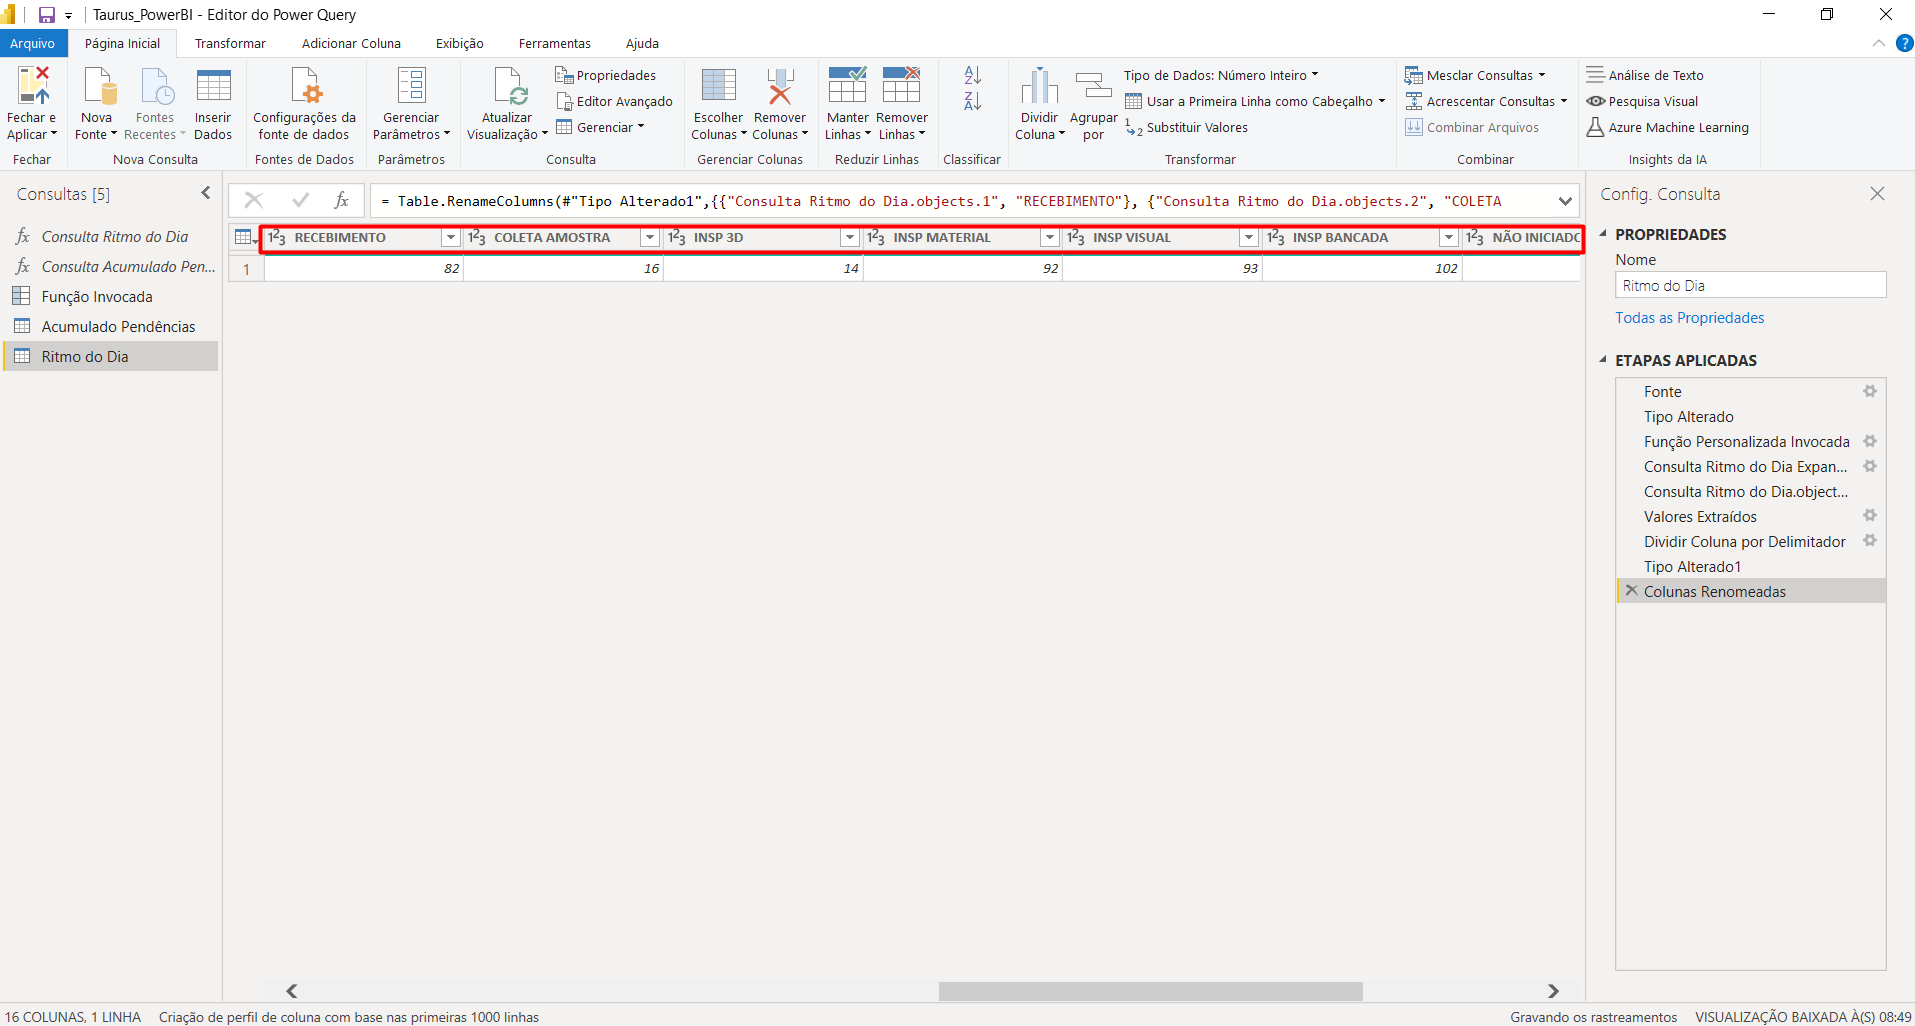Delete the Colunas Renomeadas step X
The width and height of the screenshot is (1915, 1026).
1631,591
